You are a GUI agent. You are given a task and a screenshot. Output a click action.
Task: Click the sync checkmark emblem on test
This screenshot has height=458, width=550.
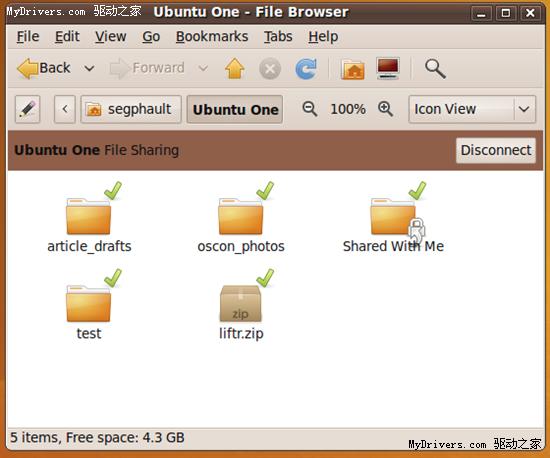[113, 278]
